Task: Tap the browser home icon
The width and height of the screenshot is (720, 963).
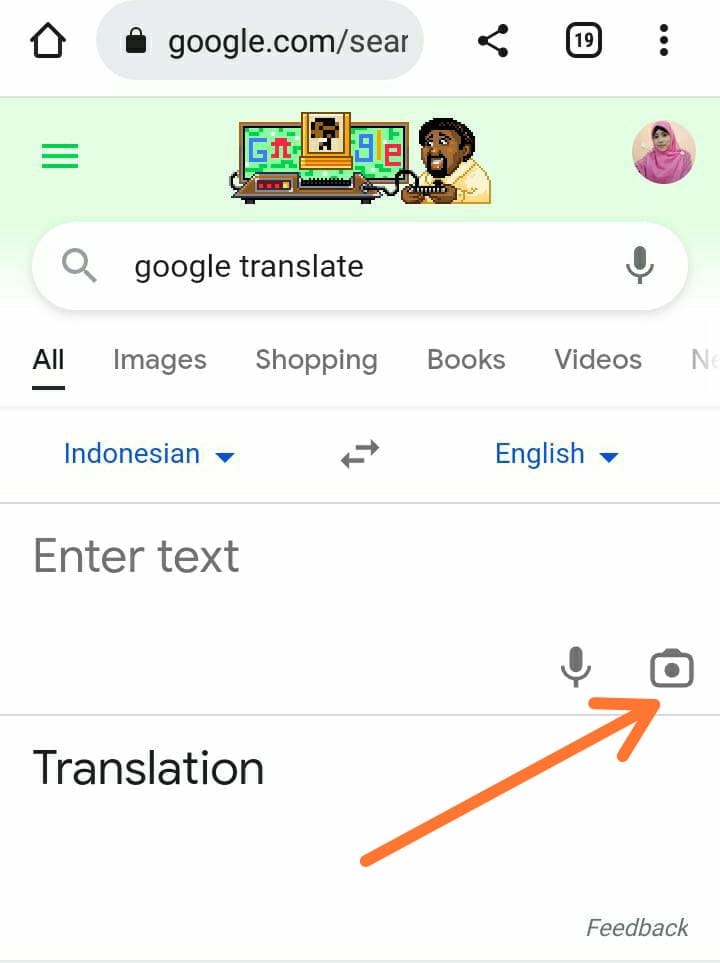Action: point(48,41)
